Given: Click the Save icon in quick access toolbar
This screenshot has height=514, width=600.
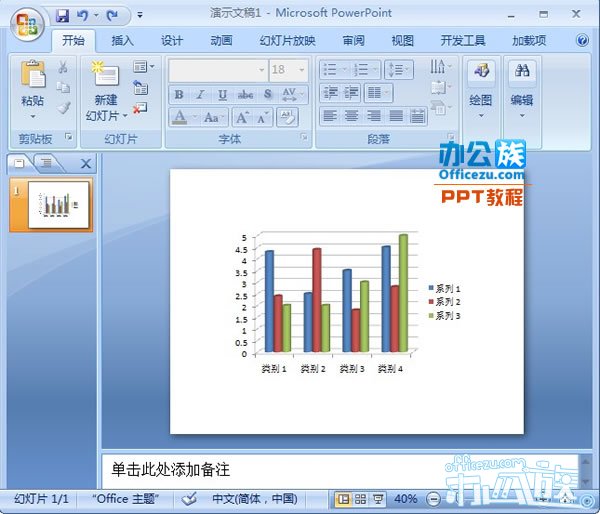Looking at the screenshot, I should pos(63,15).
